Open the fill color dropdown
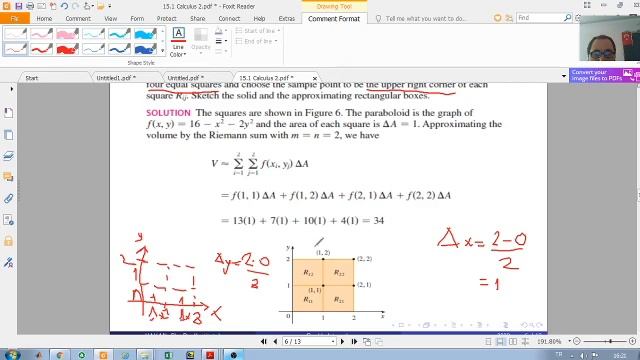 point(220,31)
